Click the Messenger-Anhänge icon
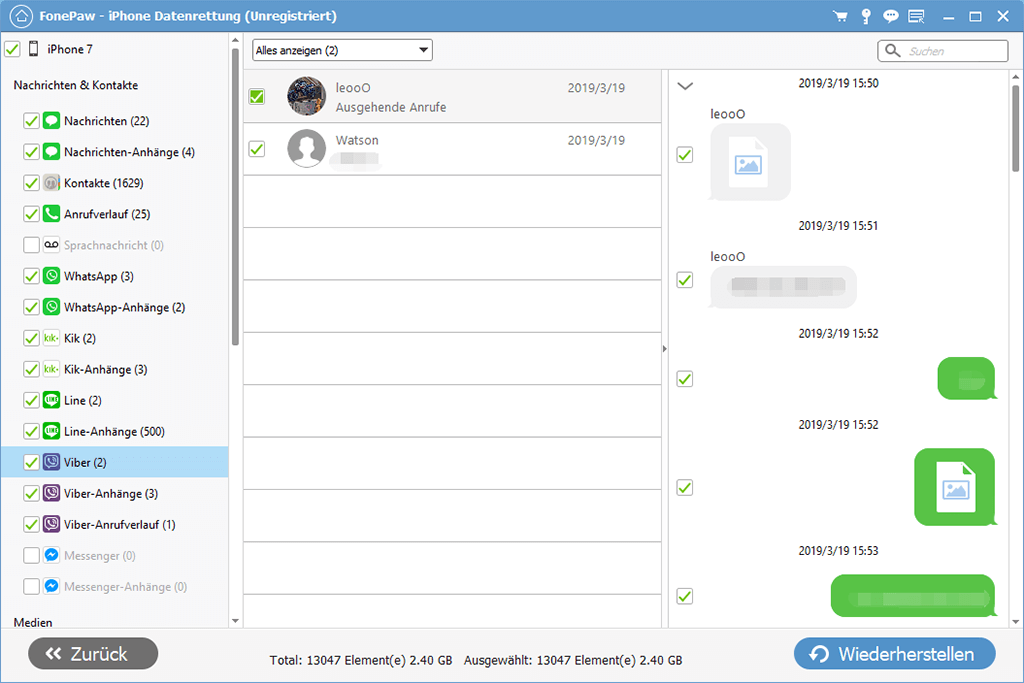The height and width of the screenshot is (683, 1024). tap(52, 586)
